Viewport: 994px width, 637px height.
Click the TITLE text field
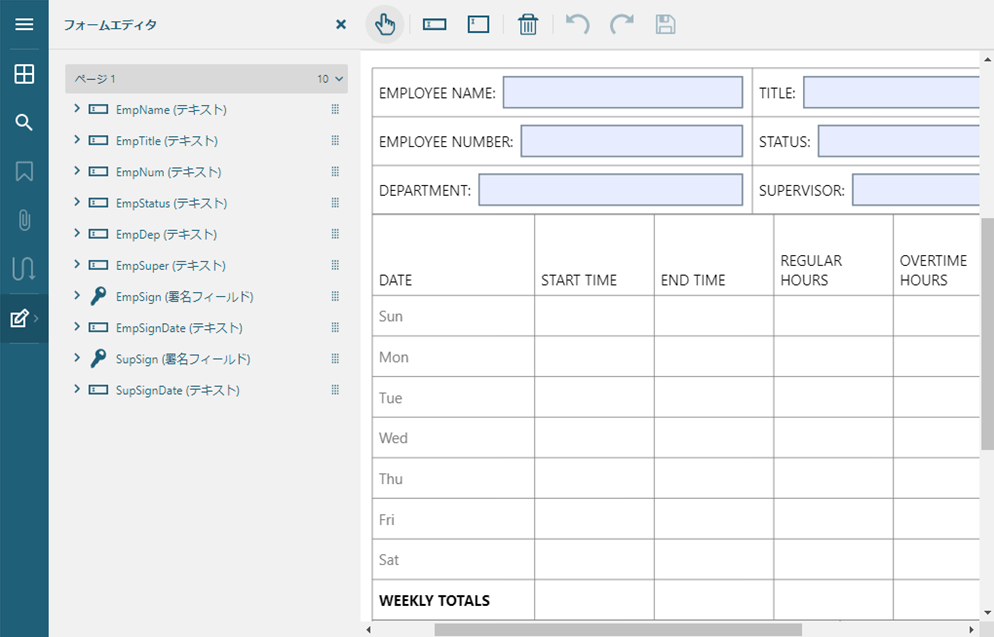pos(891,93)
